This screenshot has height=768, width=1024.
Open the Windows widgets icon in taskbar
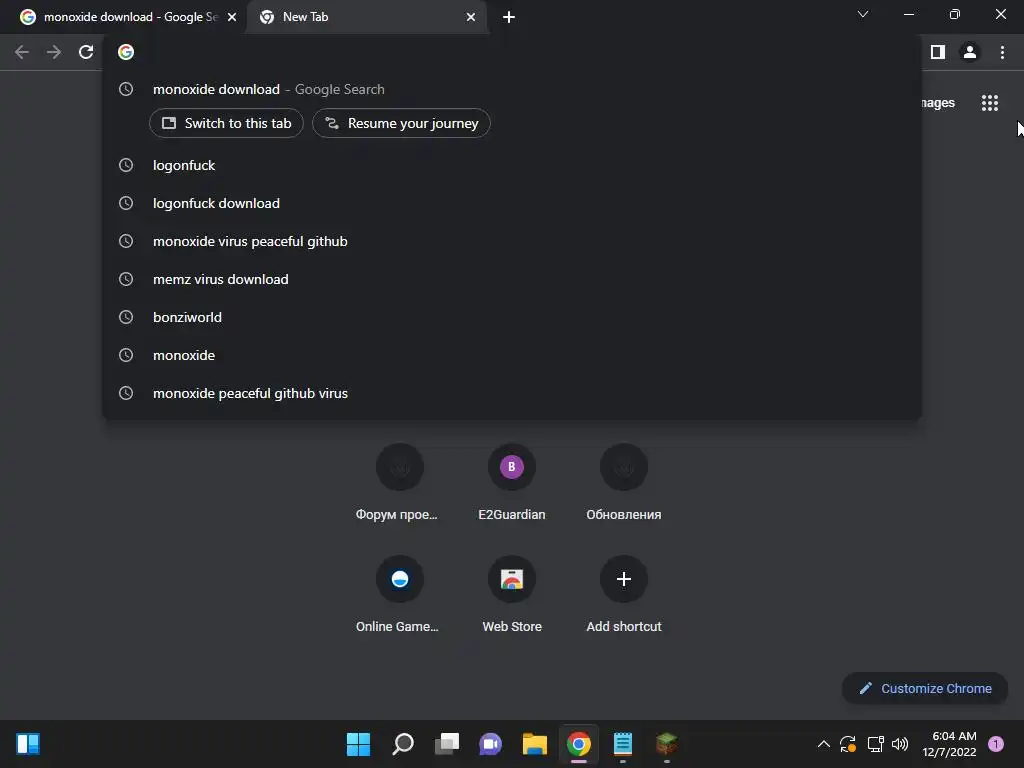tap(28, 744)
